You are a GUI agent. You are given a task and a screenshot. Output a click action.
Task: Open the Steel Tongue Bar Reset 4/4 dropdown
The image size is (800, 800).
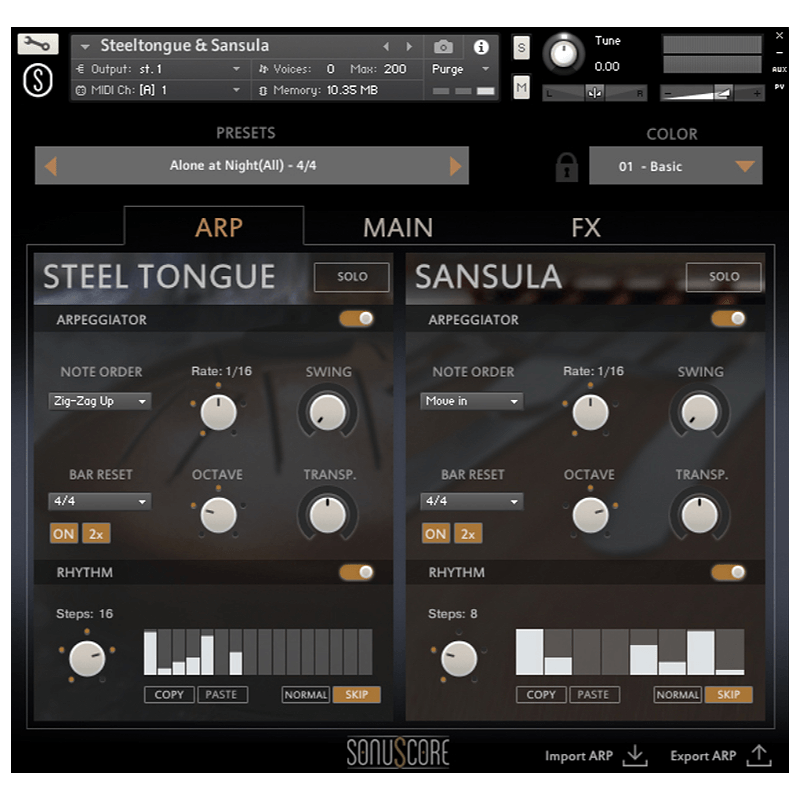click(x=100, y=502)
